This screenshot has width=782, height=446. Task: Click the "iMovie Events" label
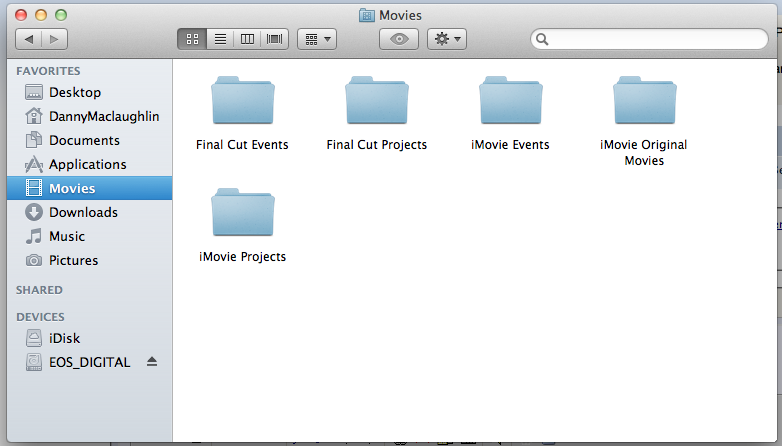click(x=510, y=145)
